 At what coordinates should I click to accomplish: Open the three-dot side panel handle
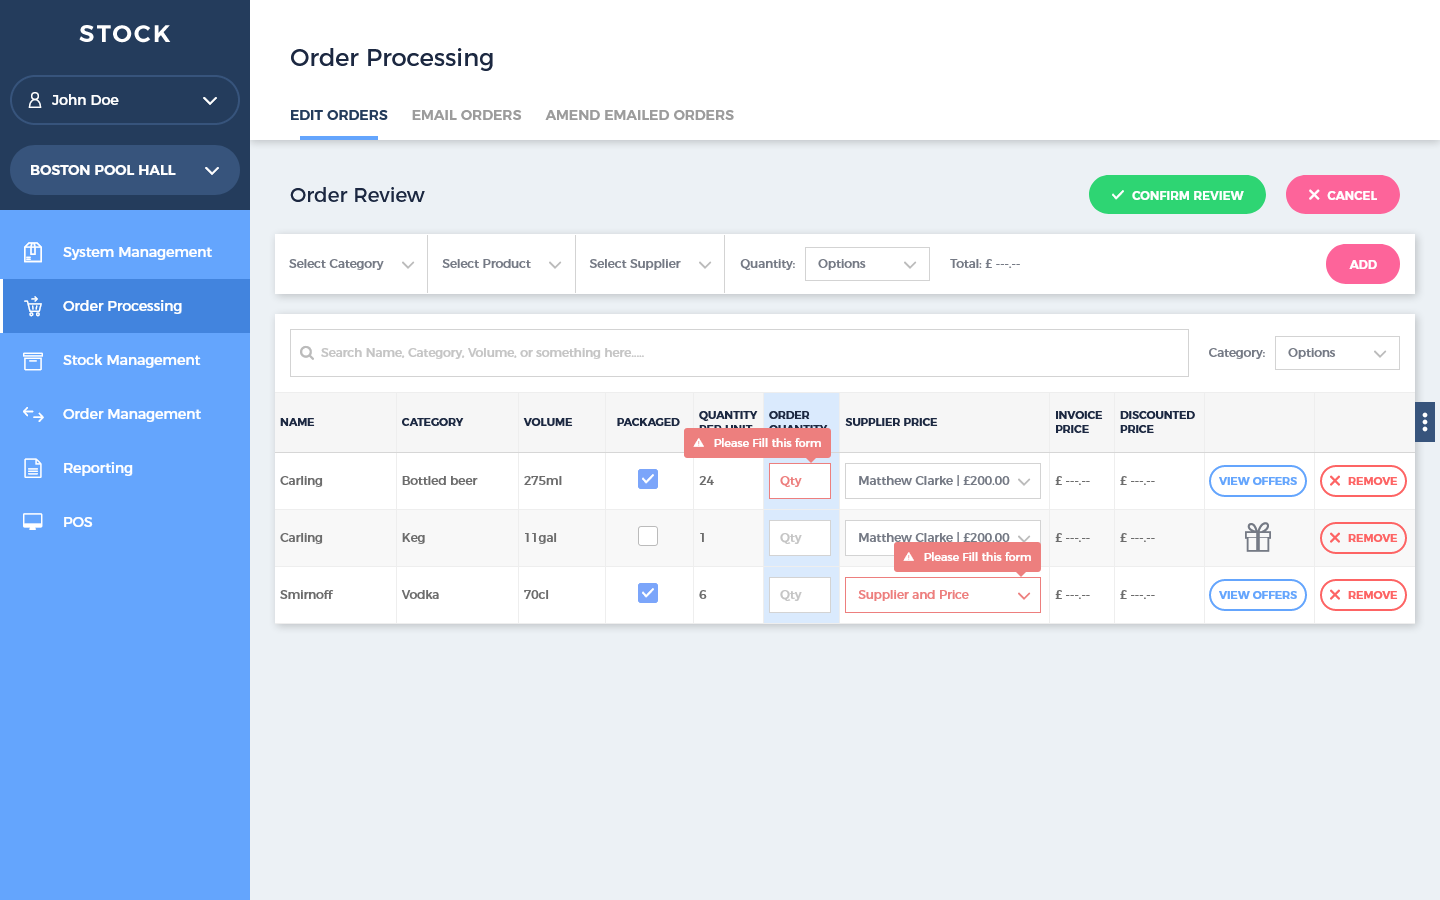(1425, 422)
